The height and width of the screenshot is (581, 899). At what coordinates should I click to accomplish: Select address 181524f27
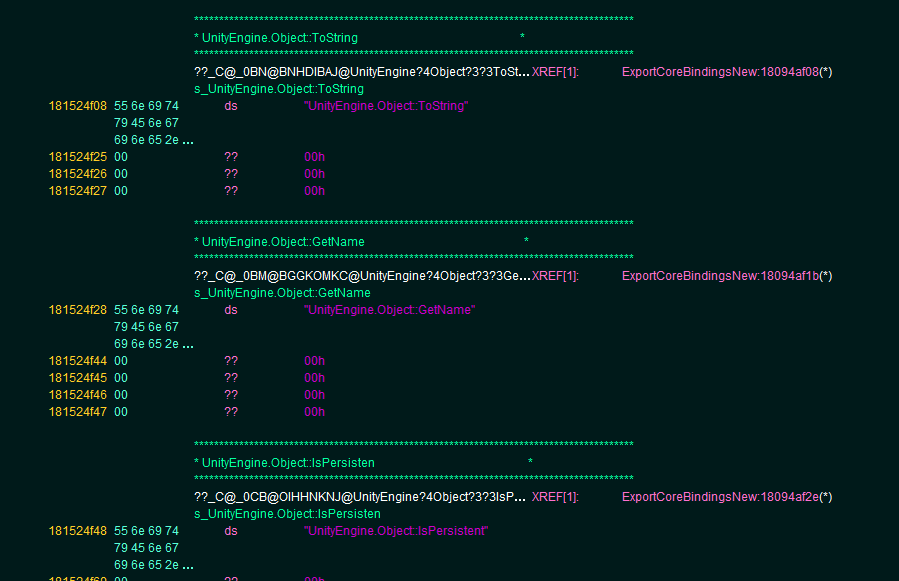pos(77,191)
